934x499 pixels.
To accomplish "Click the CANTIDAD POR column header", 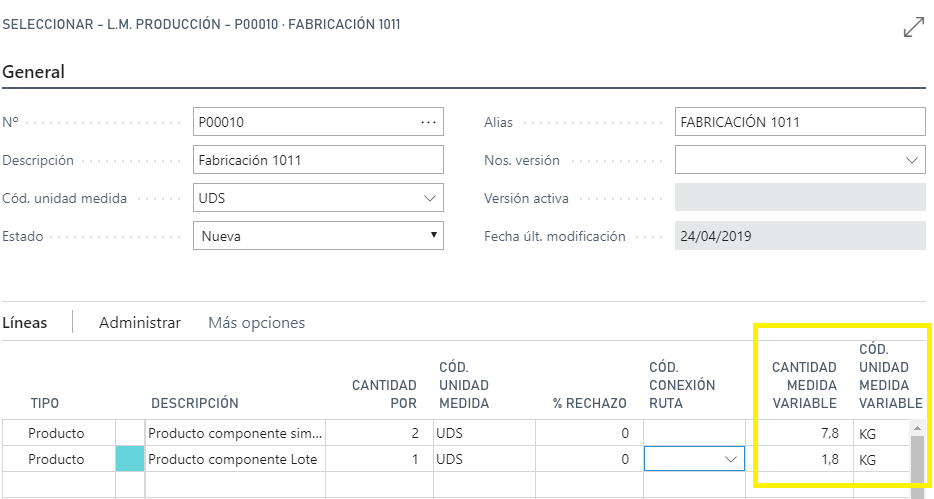I will [x=384, y=394].
